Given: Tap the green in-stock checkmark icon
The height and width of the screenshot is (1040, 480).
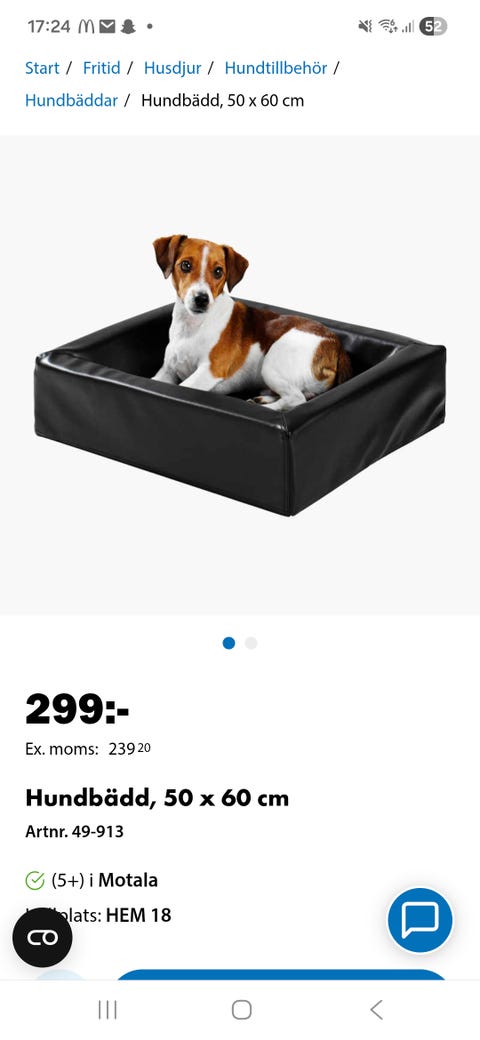Looking at the screenshot, I should [x=34, y=881].
